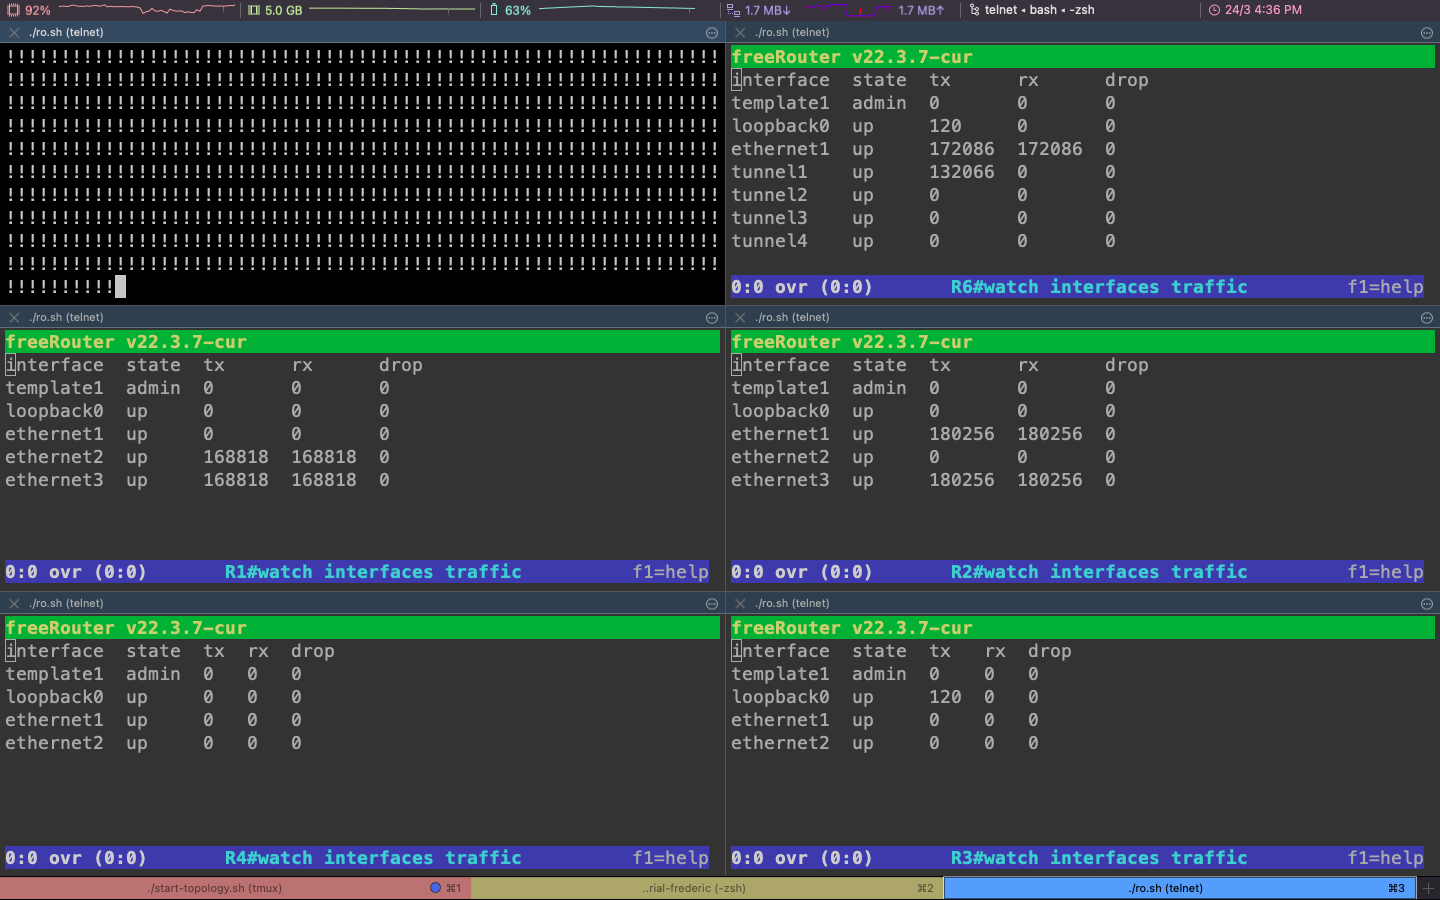Screen dimensions: 1440x900
Task: Add a new tab with the plus icon
Action: coord(1428,888)
